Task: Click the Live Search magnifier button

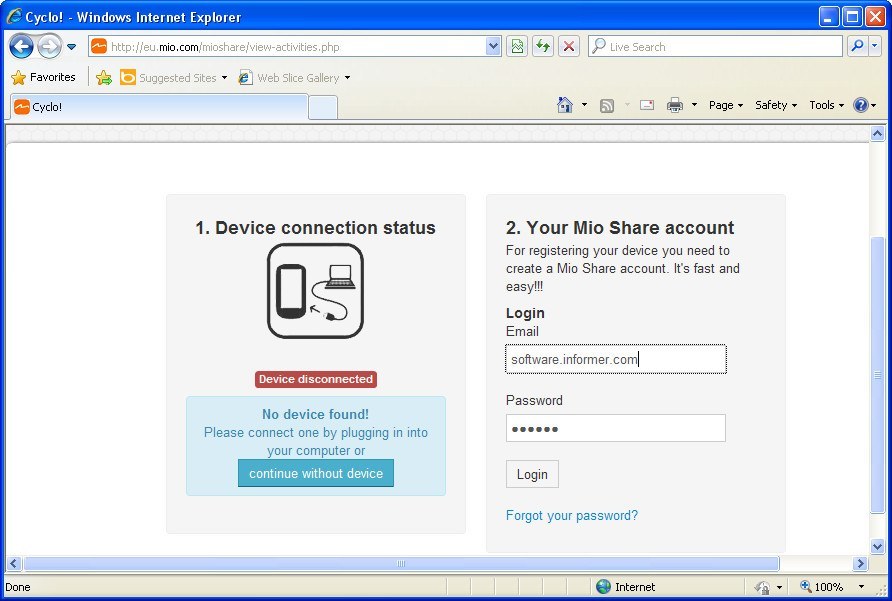Action: pyautogui.click(x=857, y=46)
